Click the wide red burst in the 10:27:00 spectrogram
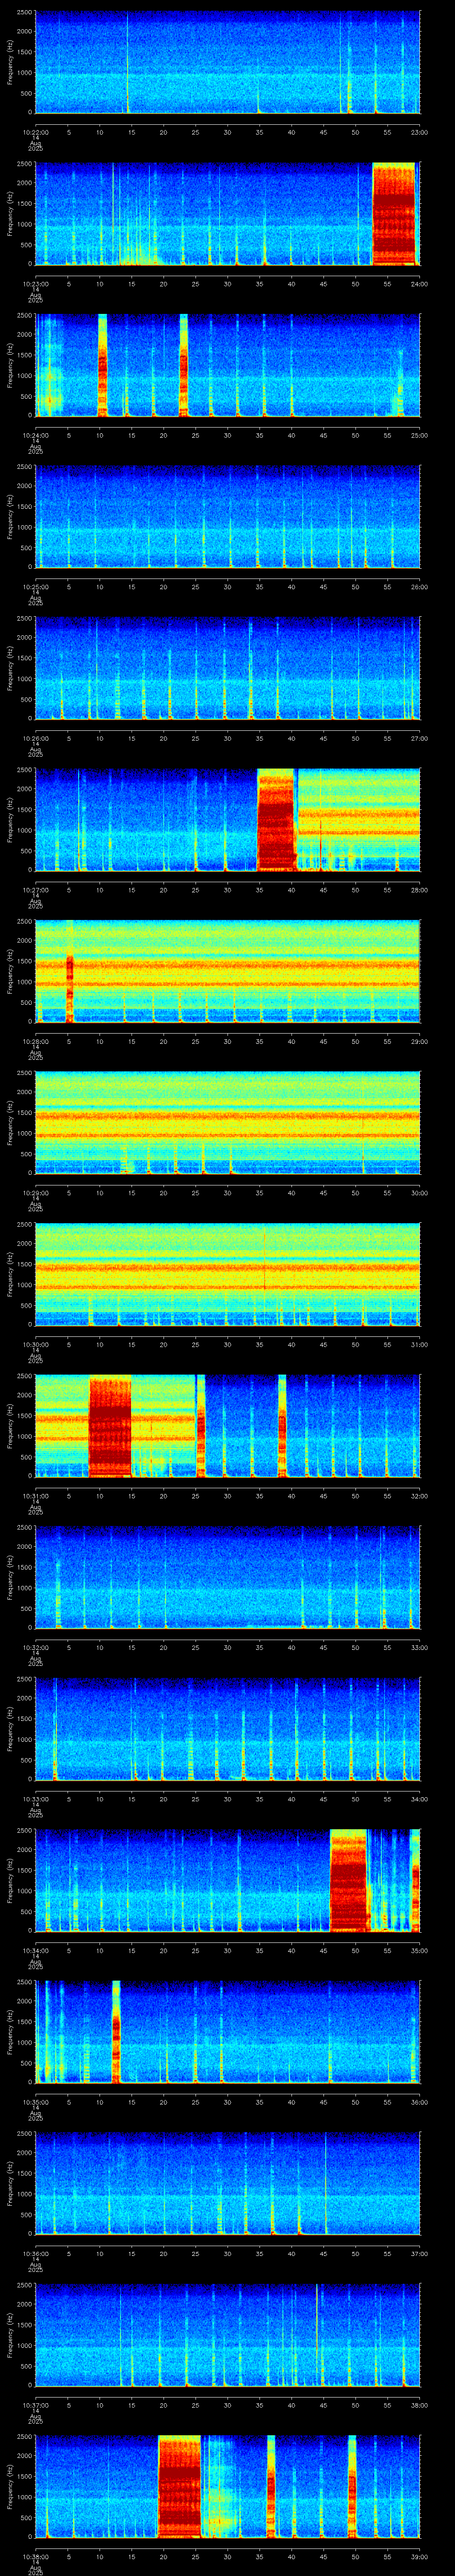Viewport: 455px width, 2576px height. click(x=275, y=819)
